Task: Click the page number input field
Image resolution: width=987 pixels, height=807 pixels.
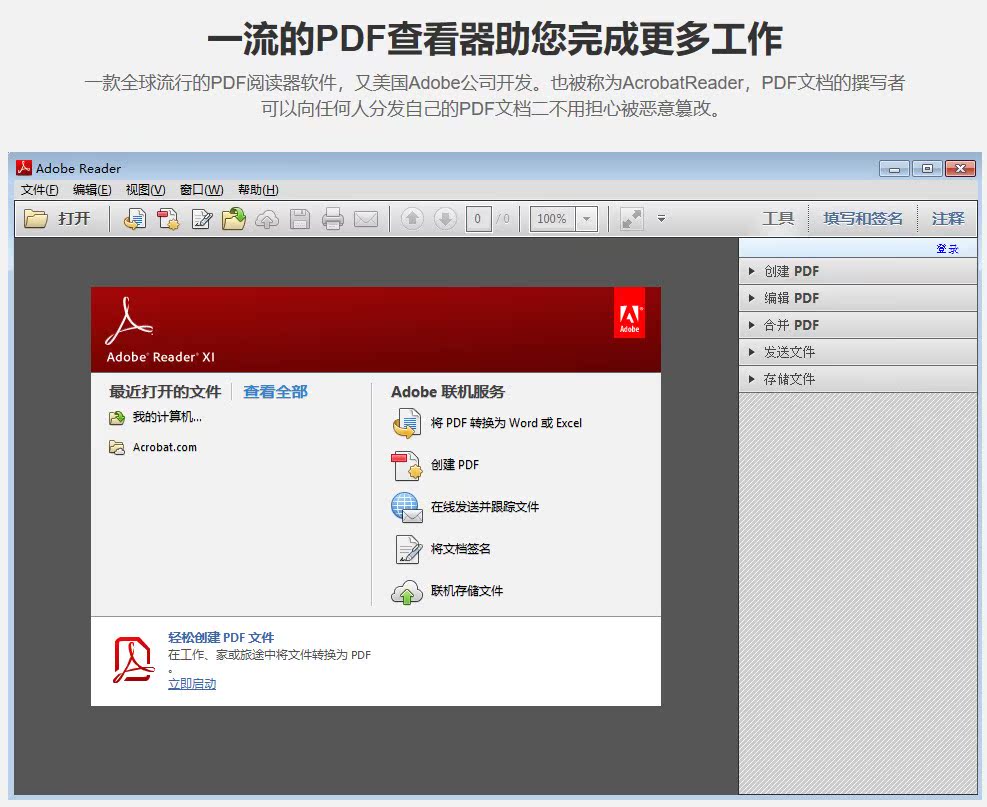Action: (x=477, y=218)
